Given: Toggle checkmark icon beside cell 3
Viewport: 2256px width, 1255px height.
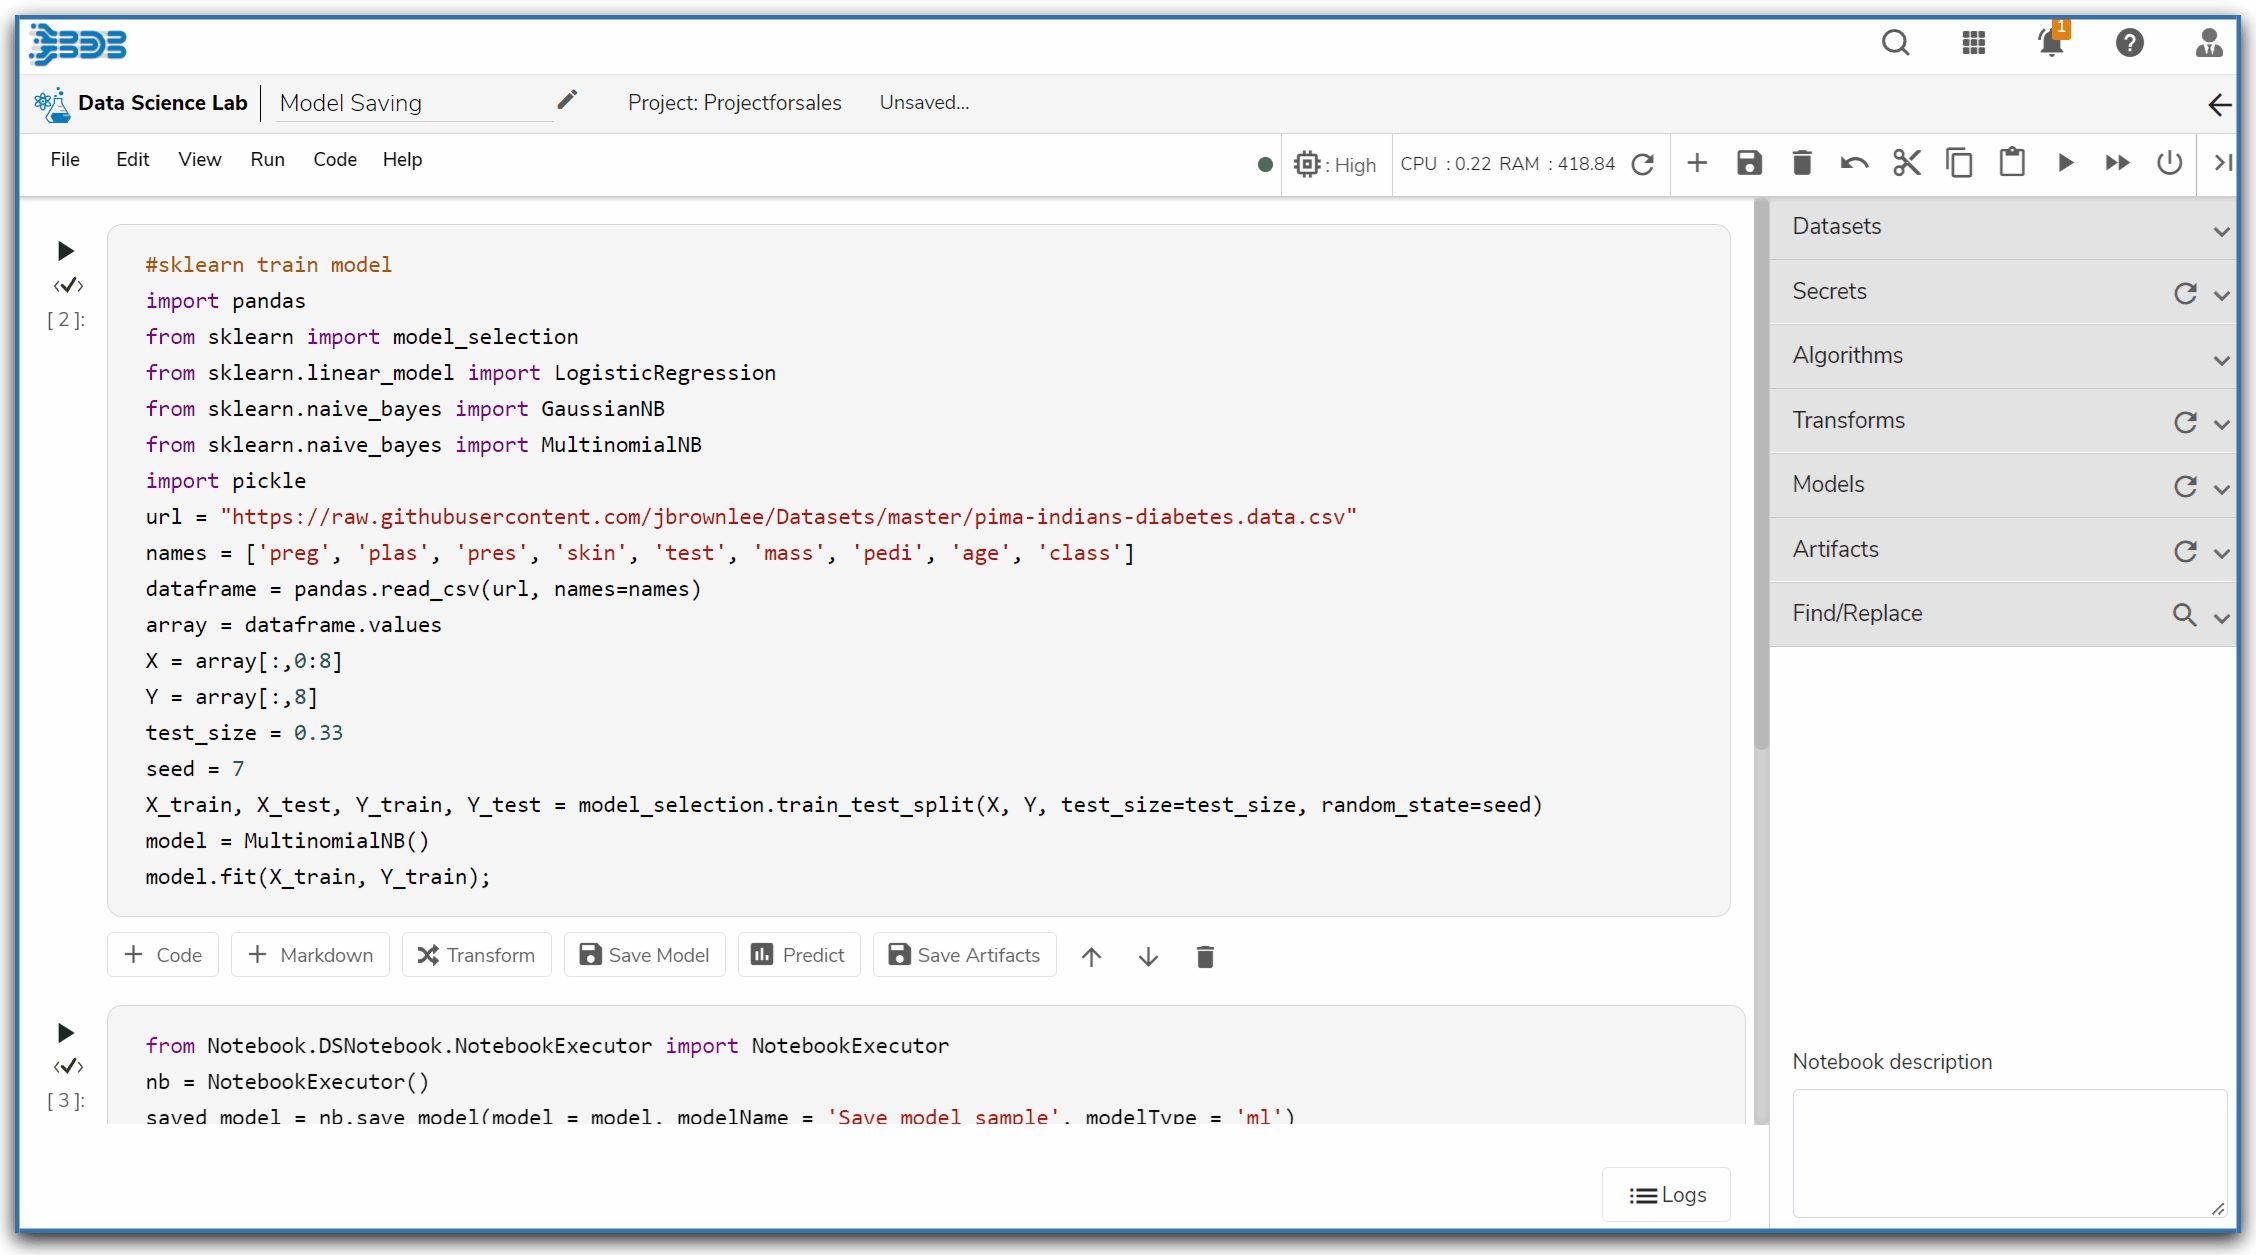Looking at the screenshot, I should pos(68,1067).
